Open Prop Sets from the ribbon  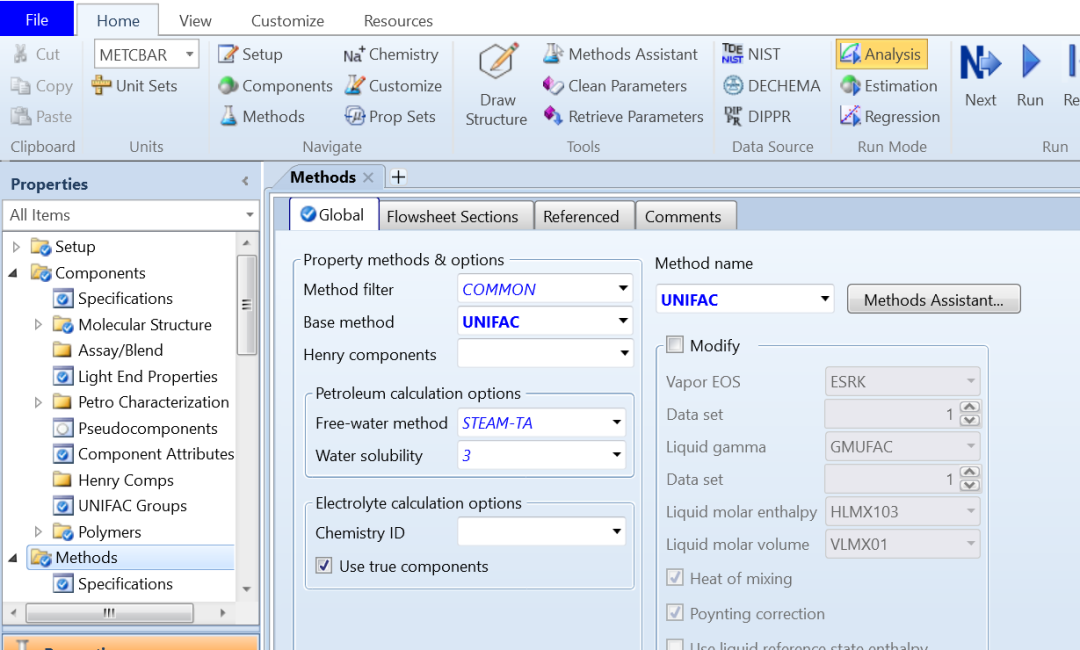coord(390,116)
